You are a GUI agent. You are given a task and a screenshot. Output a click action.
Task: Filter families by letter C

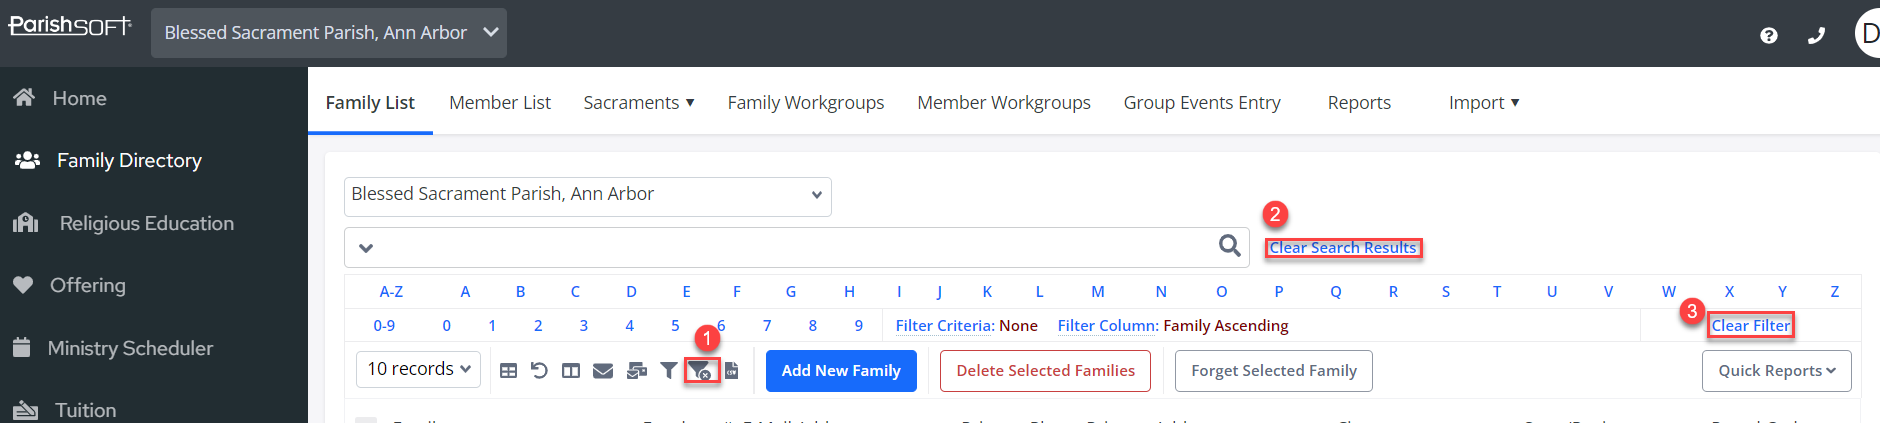(575, 292)
